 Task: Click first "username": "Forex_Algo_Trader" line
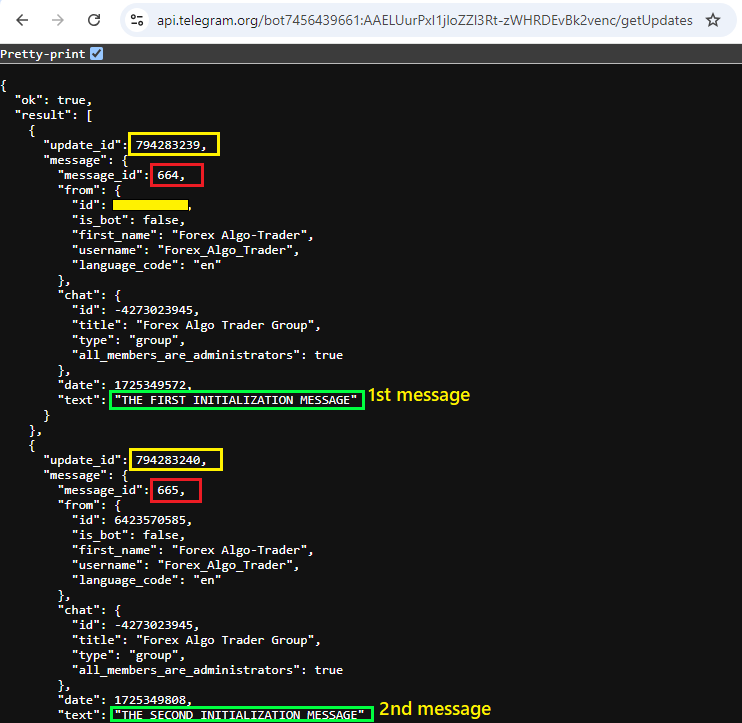(x=186, y=250)
